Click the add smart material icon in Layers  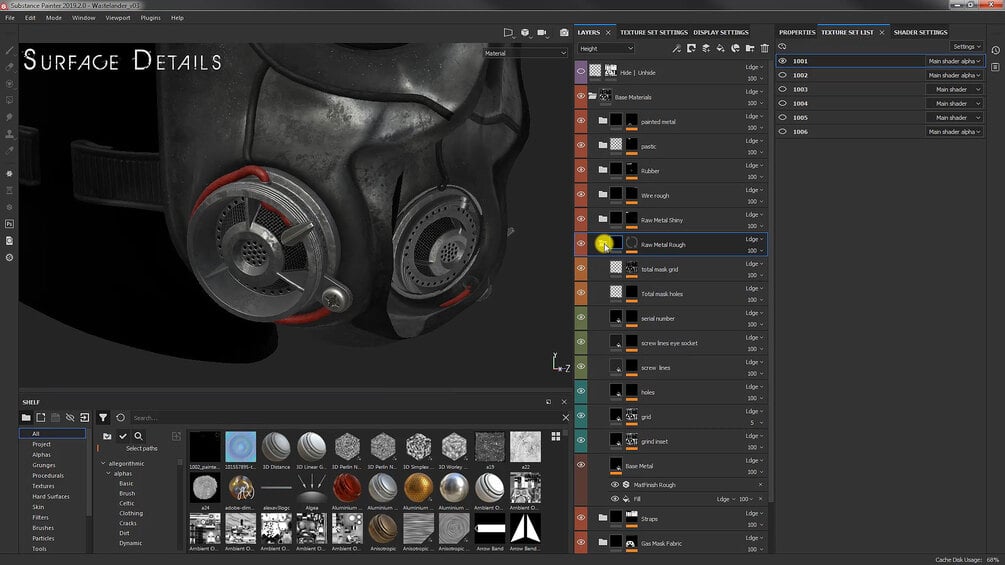(x=735, y=48)
